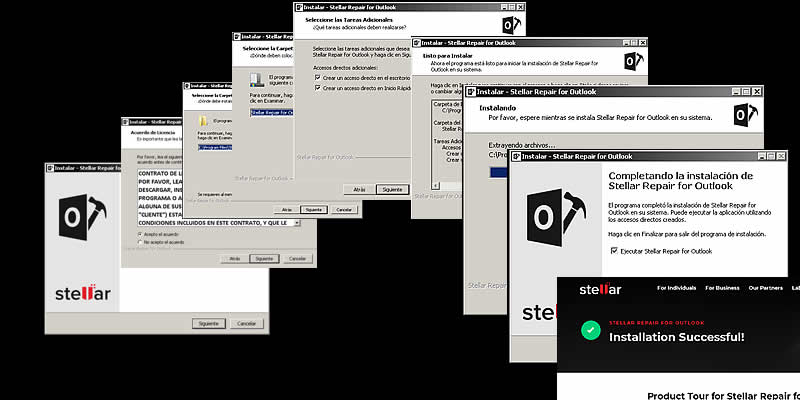The image size is (800, 400).
Task: Click the destination path field in folder window
Action: point(215,147)
